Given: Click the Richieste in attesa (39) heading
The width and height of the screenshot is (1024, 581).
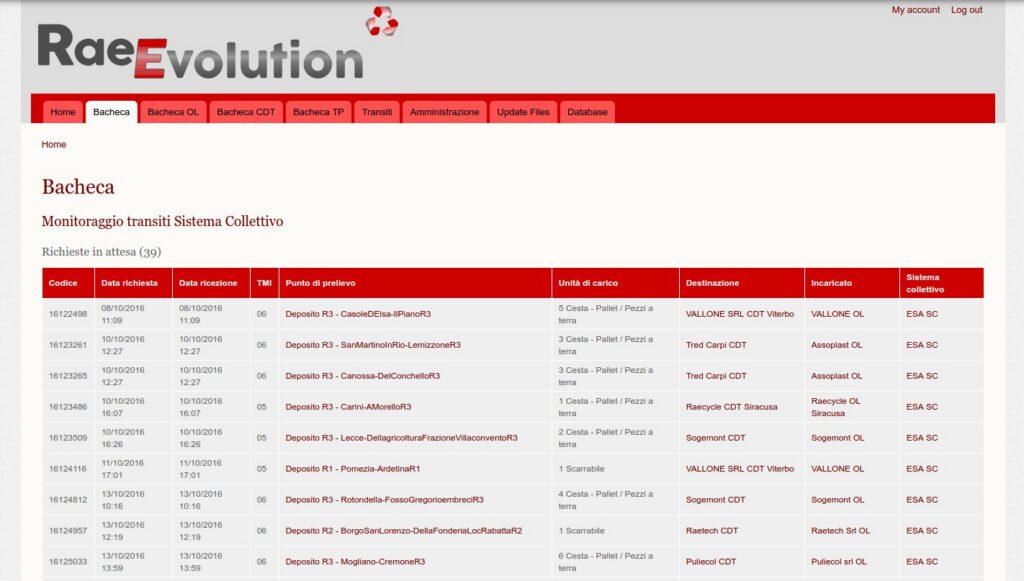Looking at the screenshot, I should click(101, 252).
